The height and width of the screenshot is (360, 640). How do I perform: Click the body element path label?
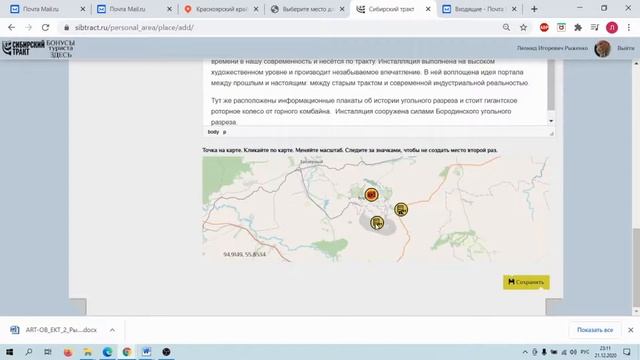213,132
